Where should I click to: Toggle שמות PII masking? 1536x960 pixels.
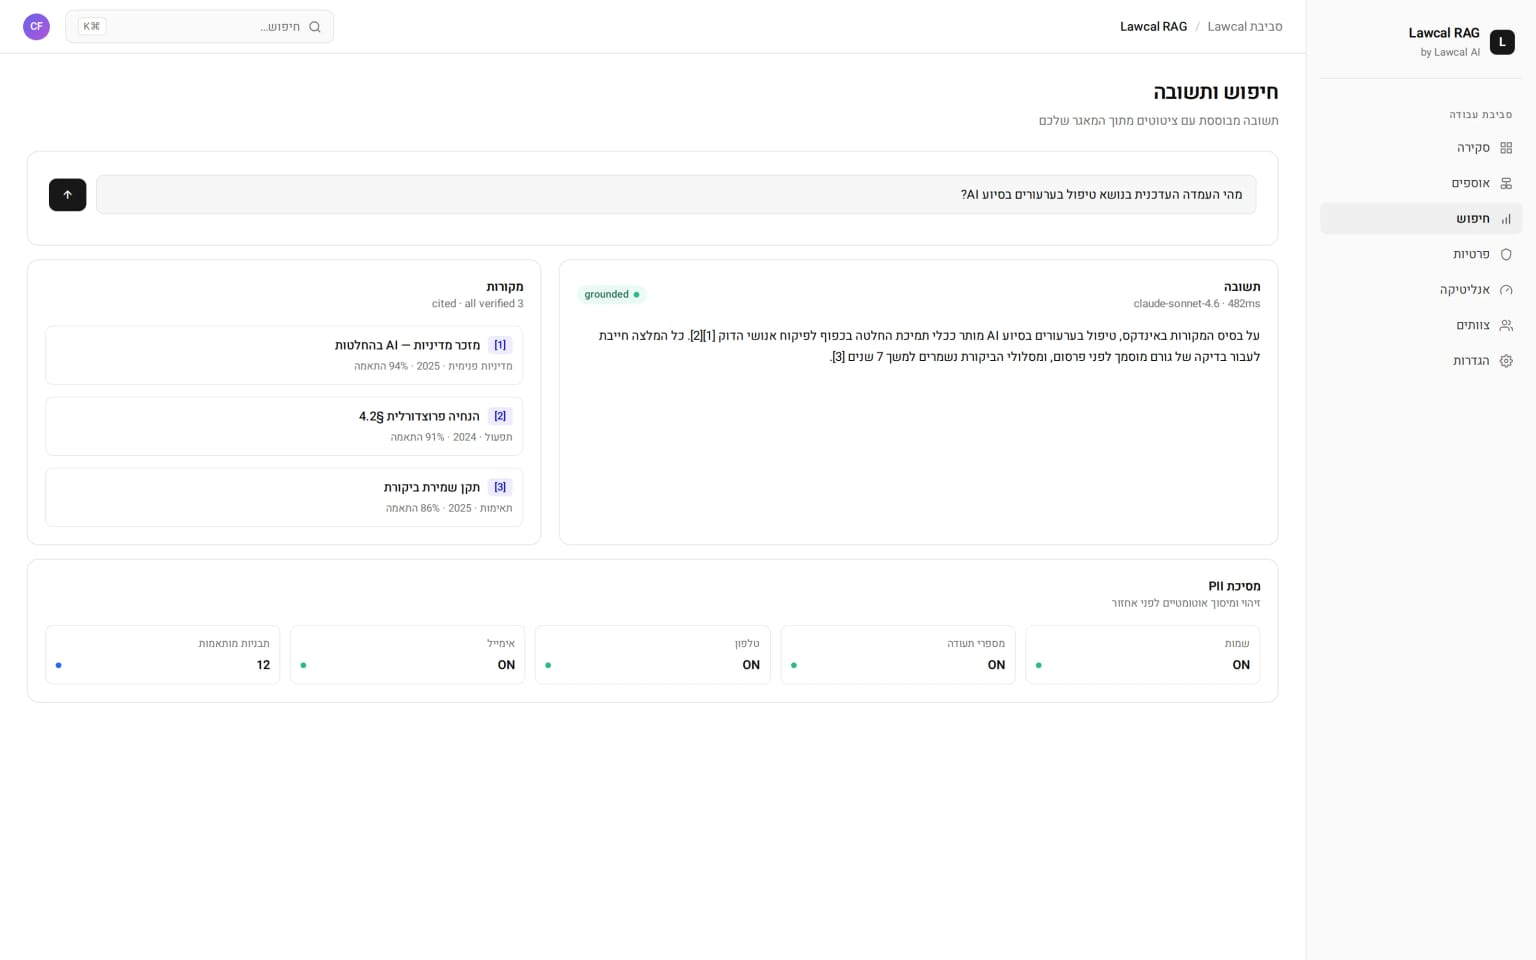1143,655
